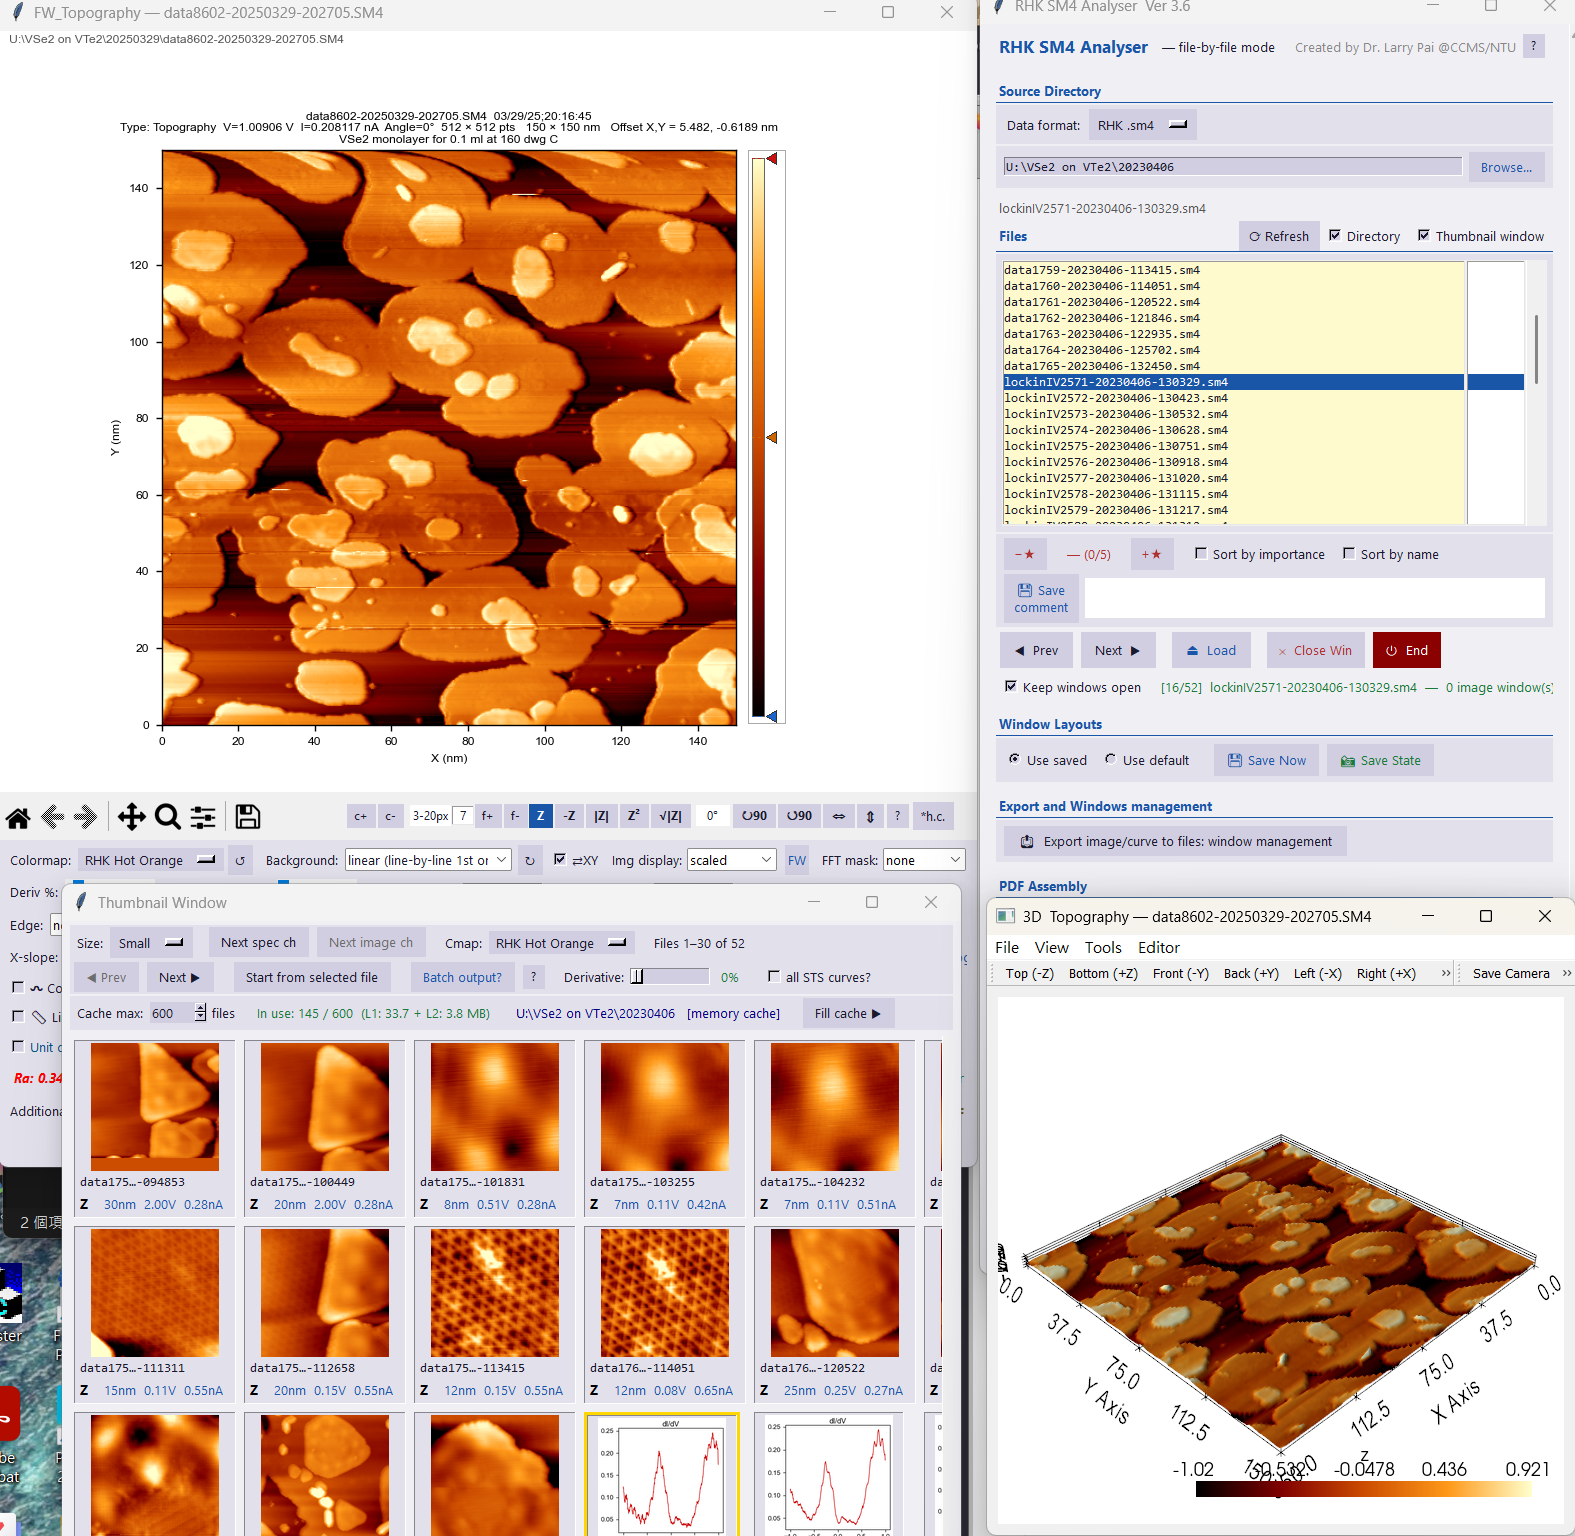Click the c- contrast decrease button
Screen dimensions: 1575x1536
tap(391, 816)
